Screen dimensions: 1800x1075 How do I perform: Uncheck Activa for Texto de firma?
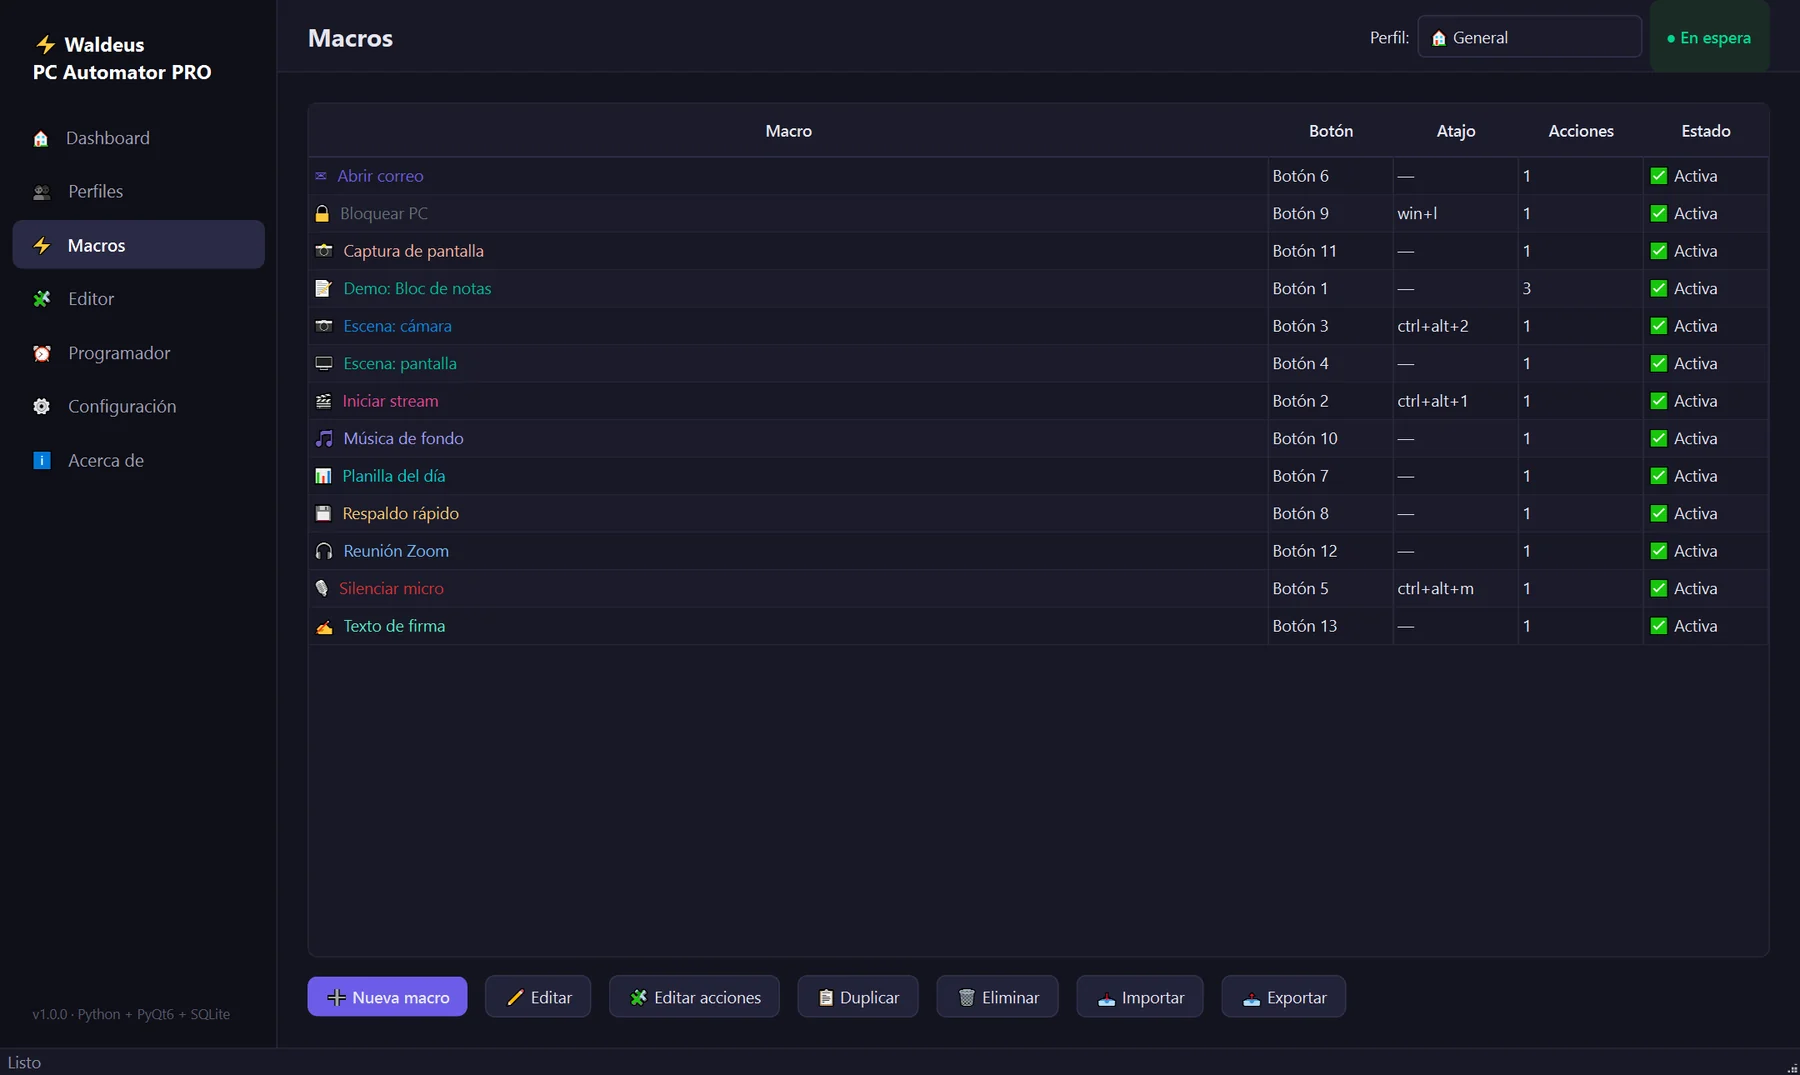[x=1659, y=626]
